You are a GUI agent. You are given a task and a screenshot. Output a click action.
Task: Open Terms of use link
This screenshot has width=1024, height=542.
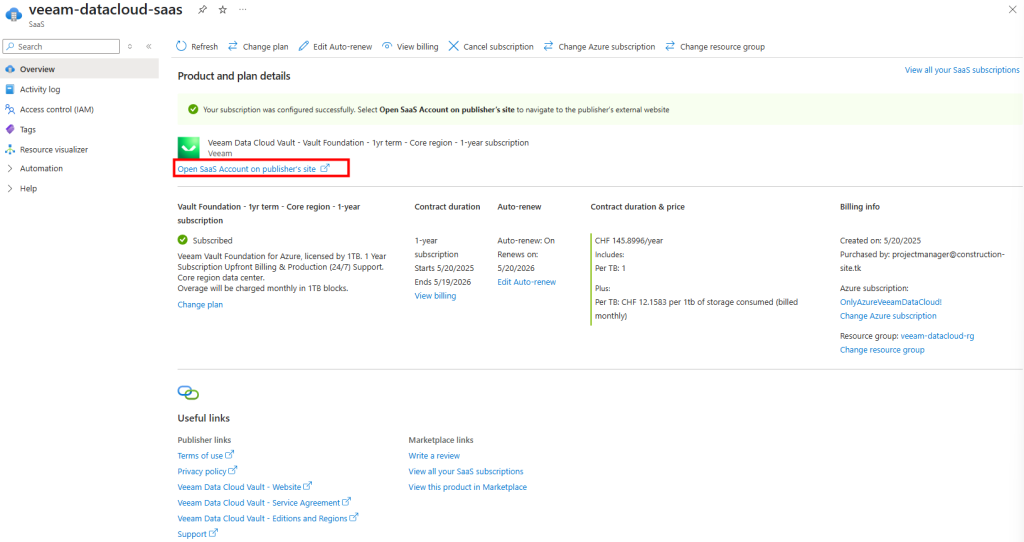(205, 455)
